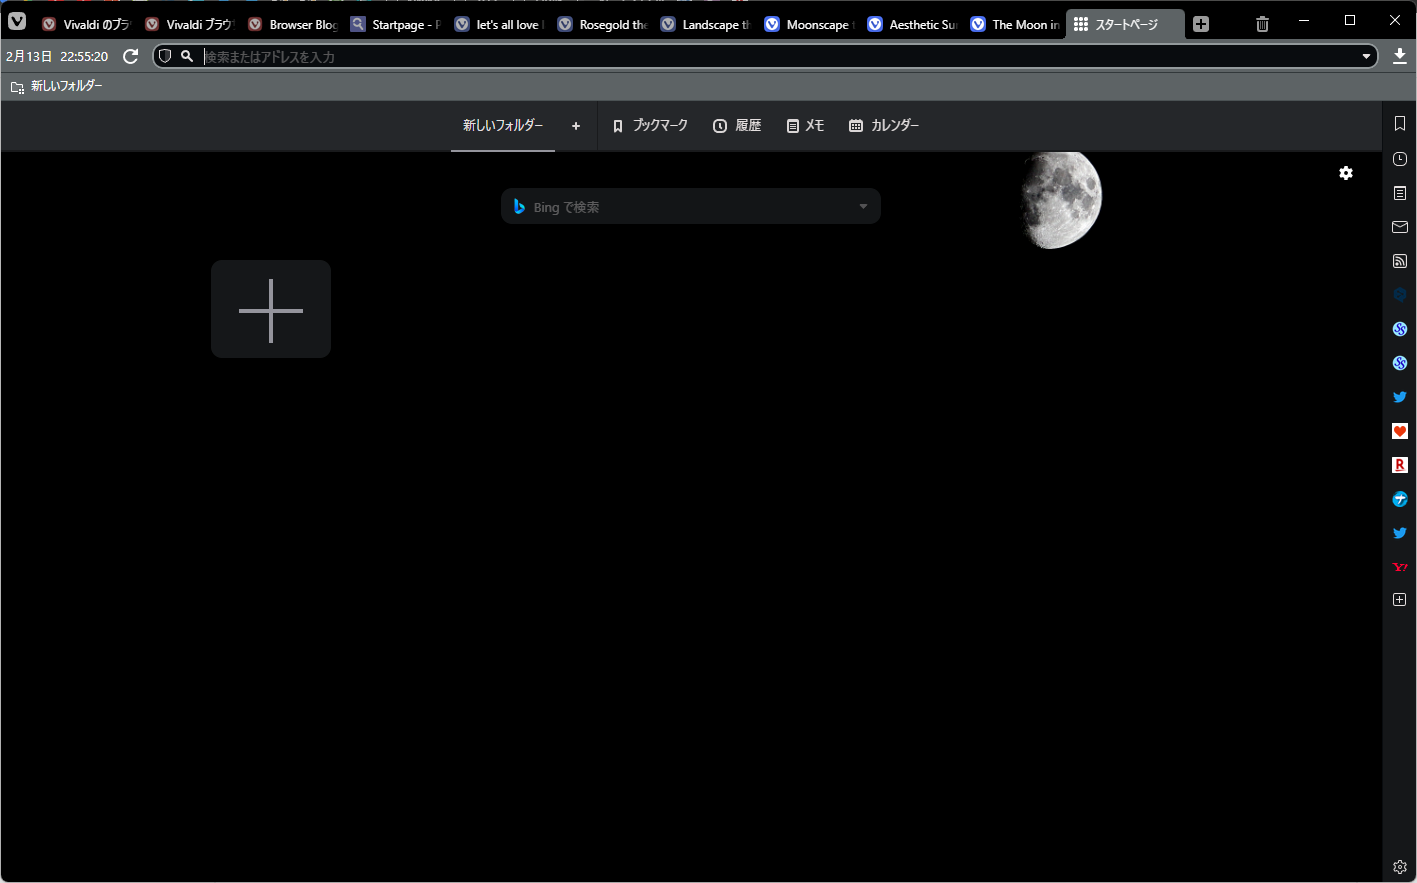The image size is (1417, 883).
Task: Open History panel clock icon in side bar
Action: [x=1400, y=159]
